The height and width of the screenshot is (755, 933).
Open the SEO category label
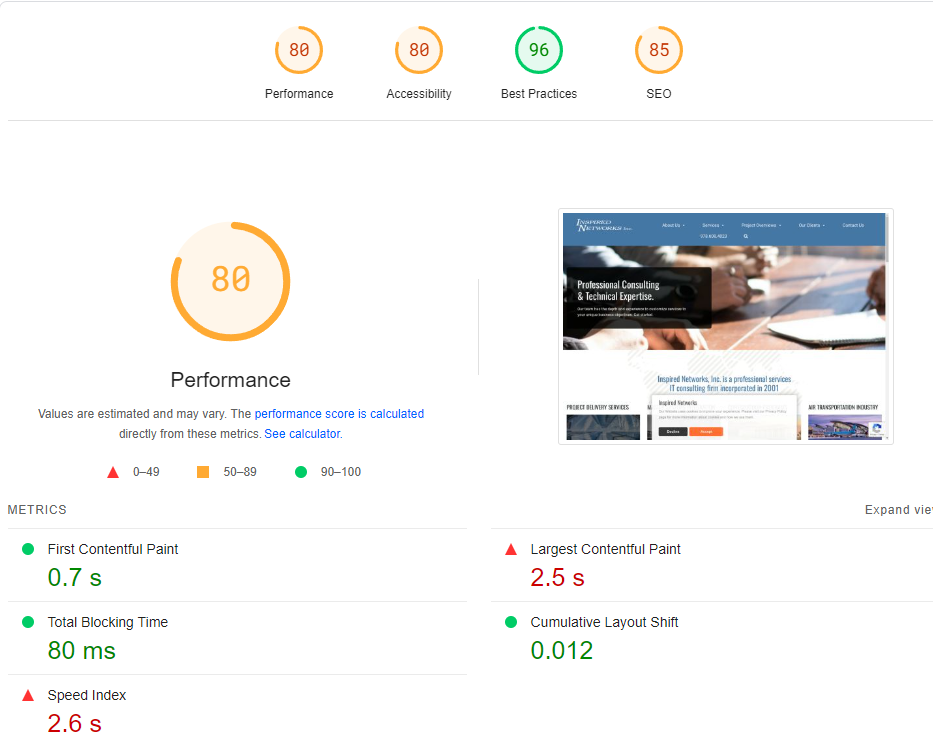click(659, 93)
